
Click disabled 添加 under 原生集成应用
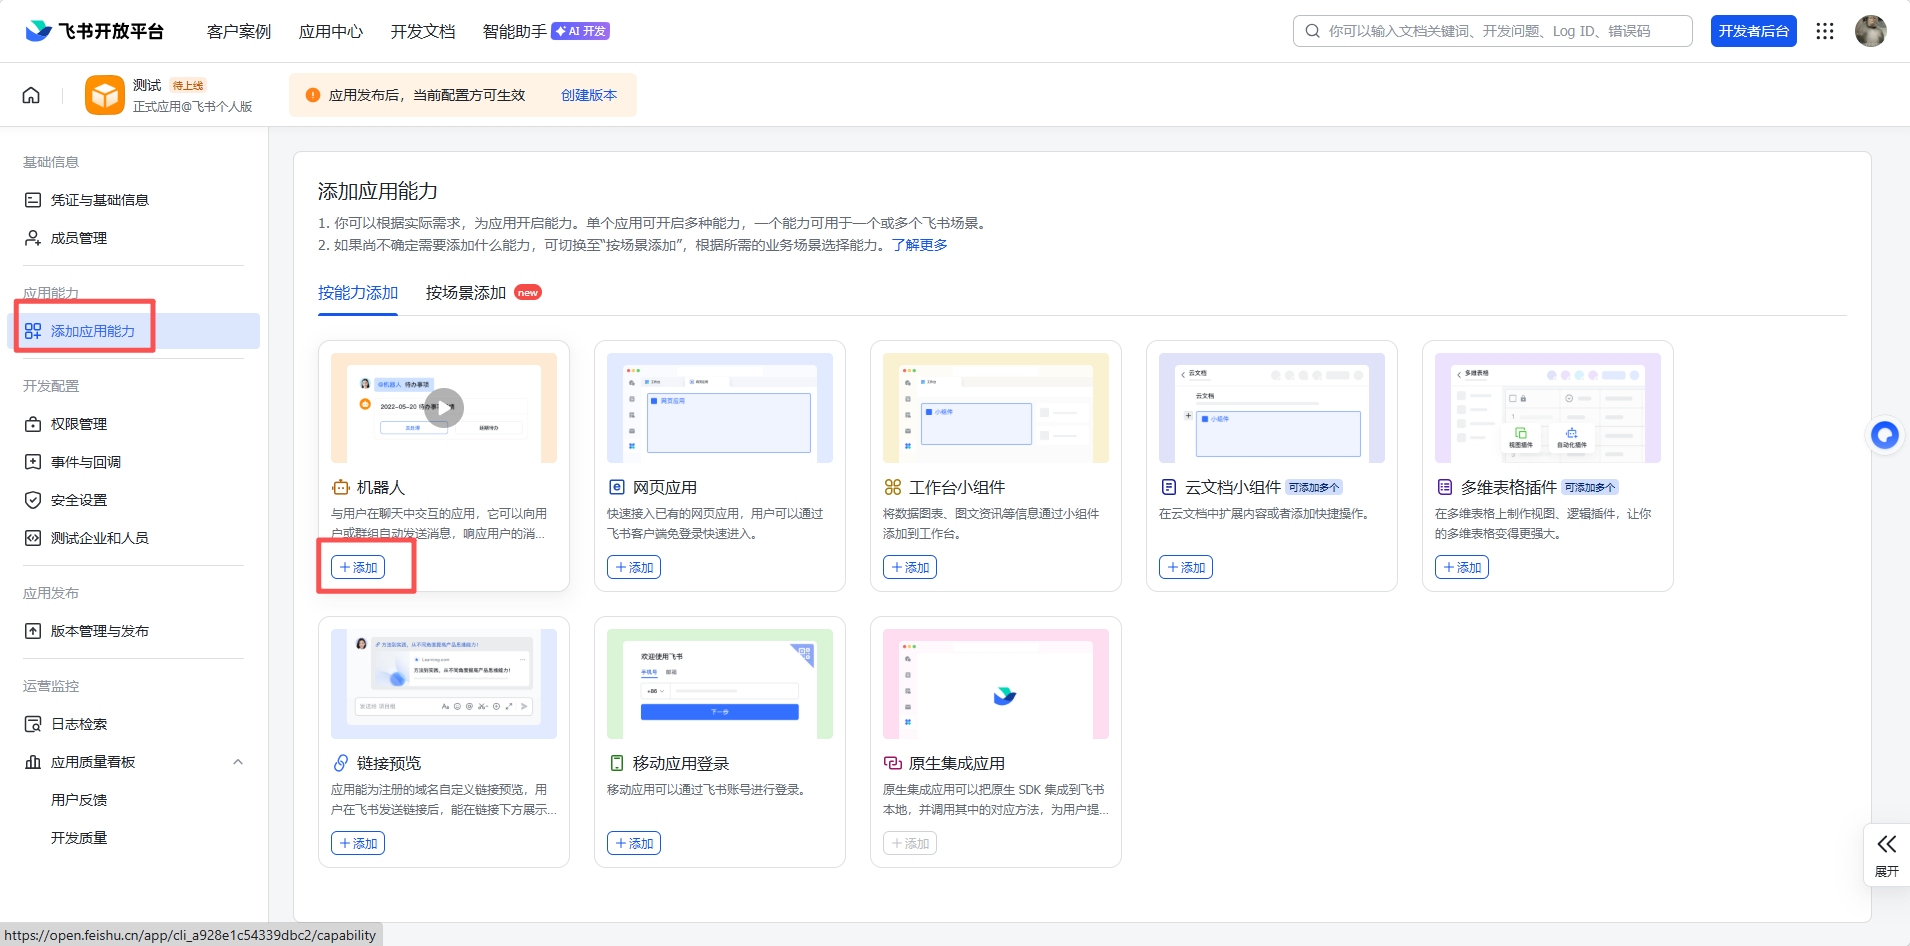pos(910,843)
